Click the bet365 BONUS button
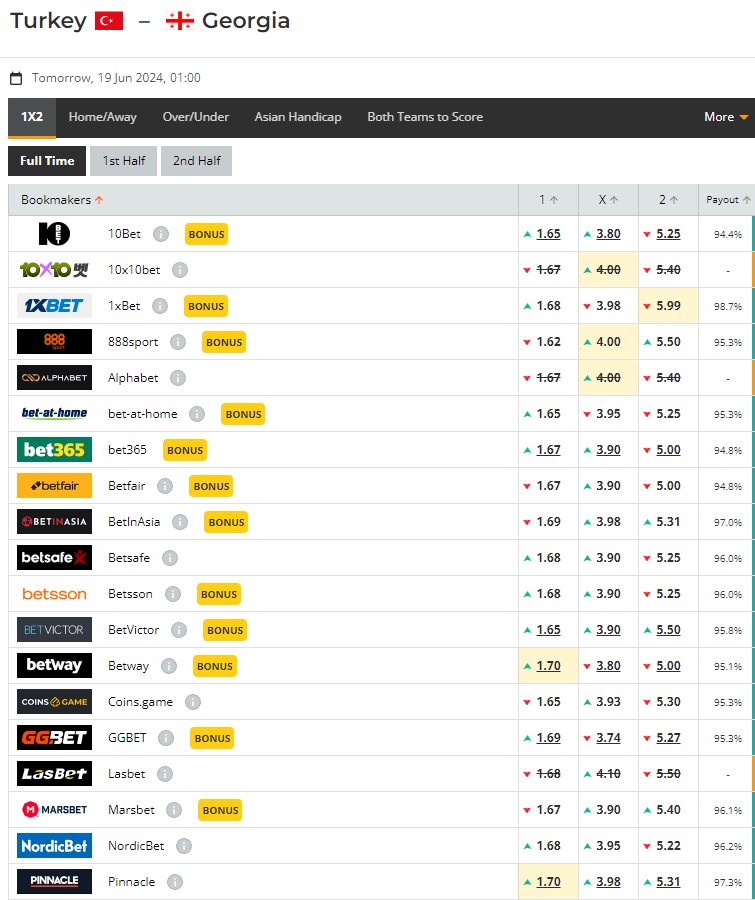Screen dimensions: 755x900 pyautogui.click(x=185, y=450)
